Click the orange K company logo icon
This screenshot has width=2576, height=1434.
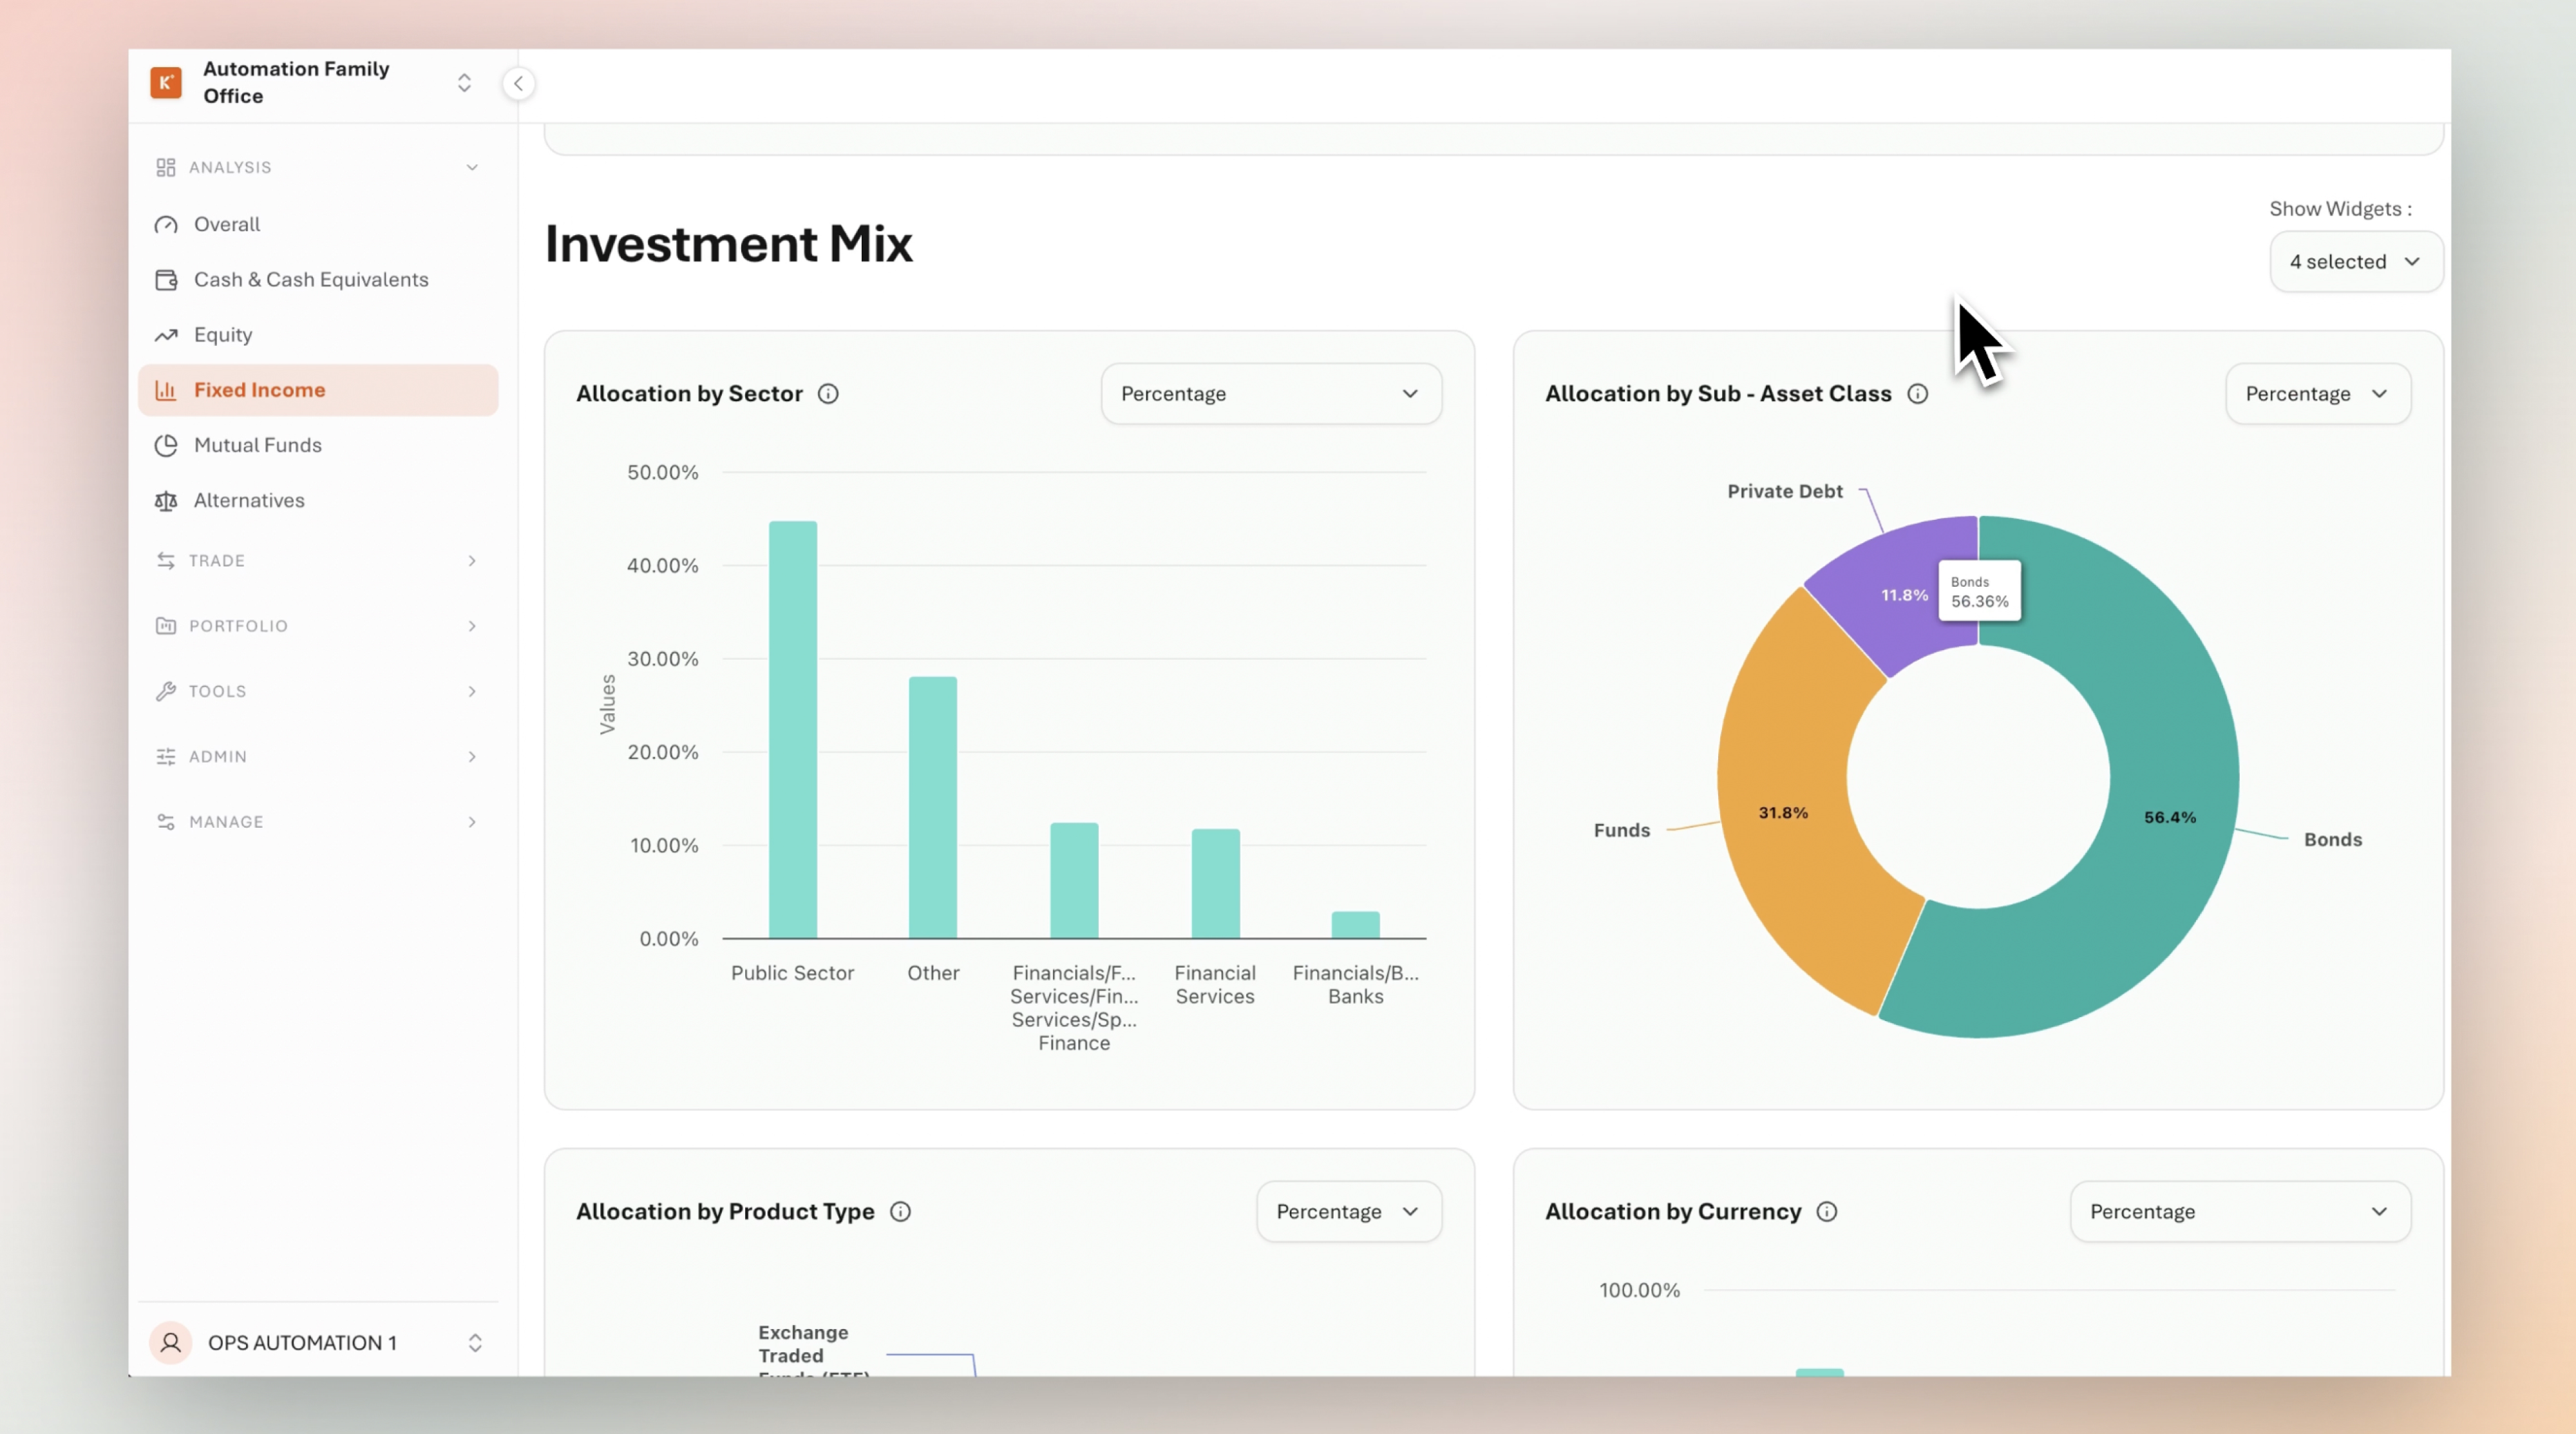pos(166,83)
